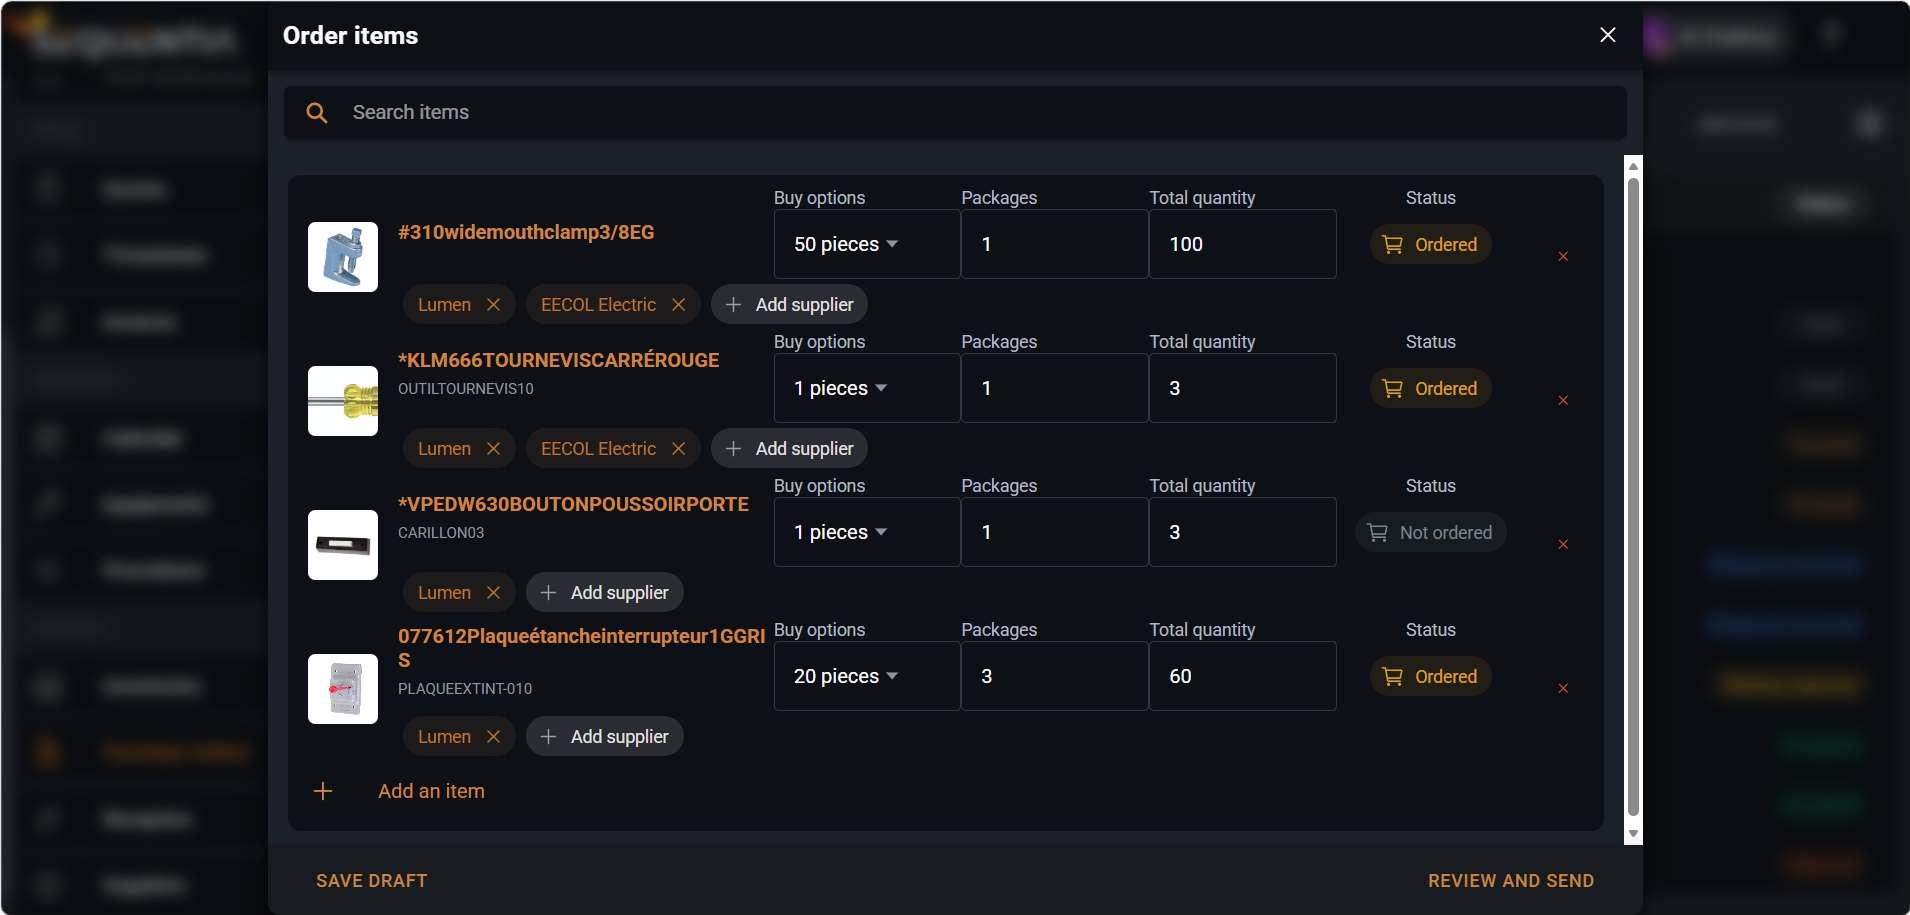Open KLM666 buy options dropdown
Viewport: 1910px width, 915px height.
(867, 388)
